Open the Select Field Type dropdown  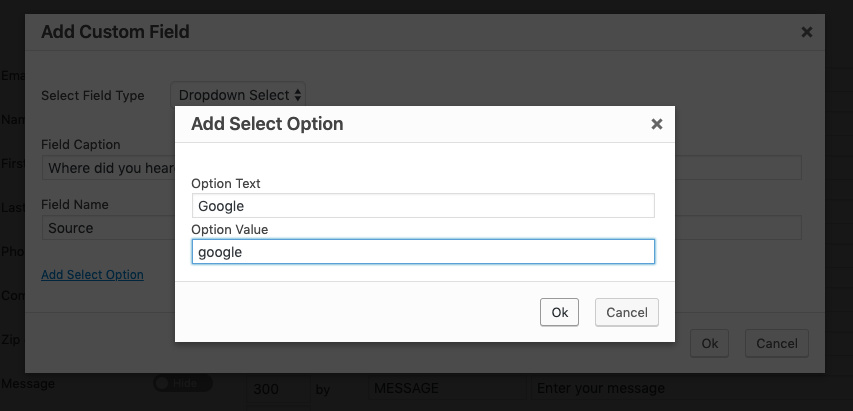click(239, 95)
